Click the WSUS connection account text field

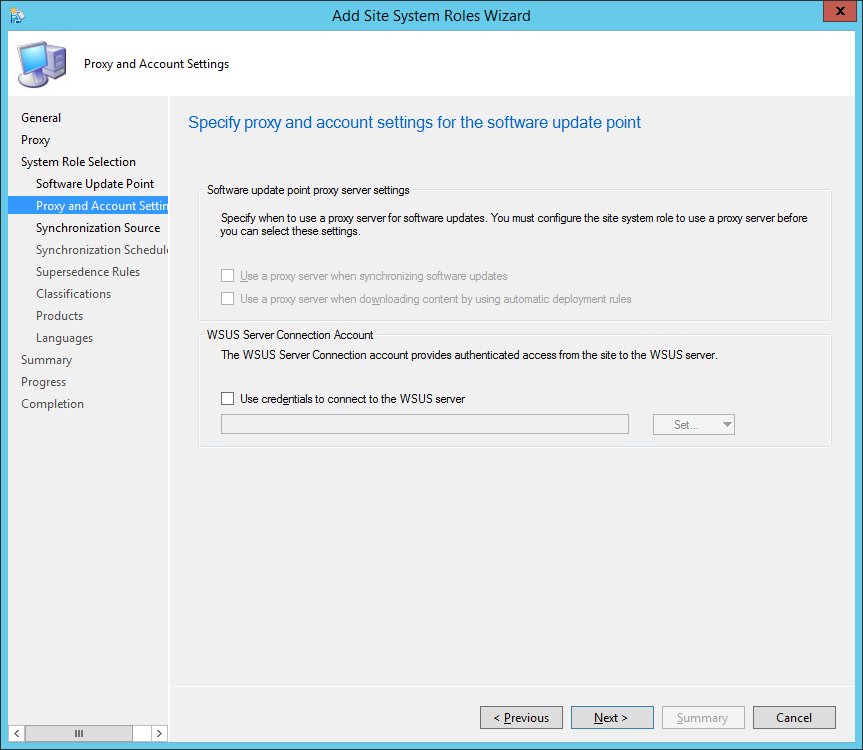point(424,424)
